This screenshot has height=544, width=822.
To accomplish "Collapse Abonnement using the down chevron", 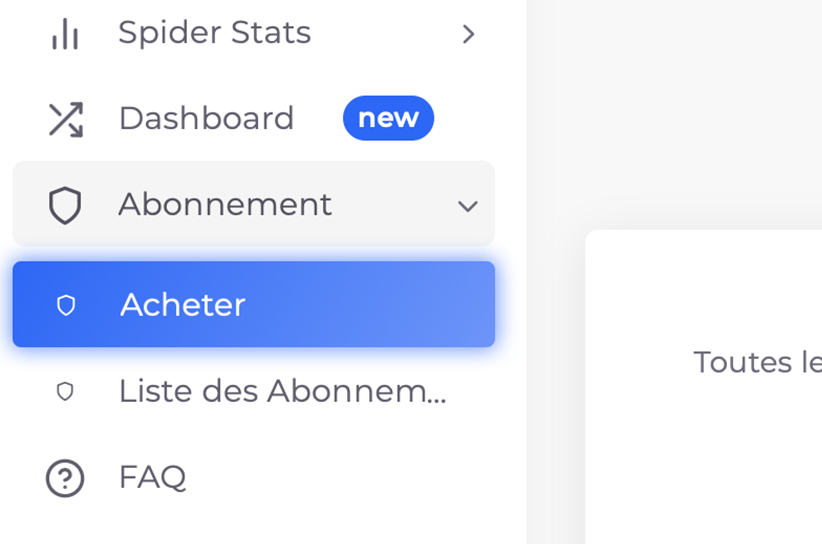I will tap(467, 206).
